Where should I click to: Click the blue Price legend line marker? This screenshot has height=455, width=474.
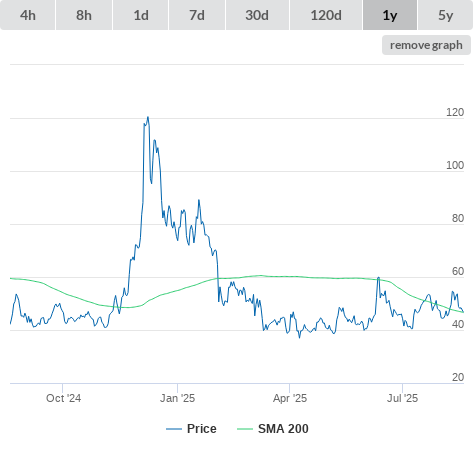(x=174, y=429)
